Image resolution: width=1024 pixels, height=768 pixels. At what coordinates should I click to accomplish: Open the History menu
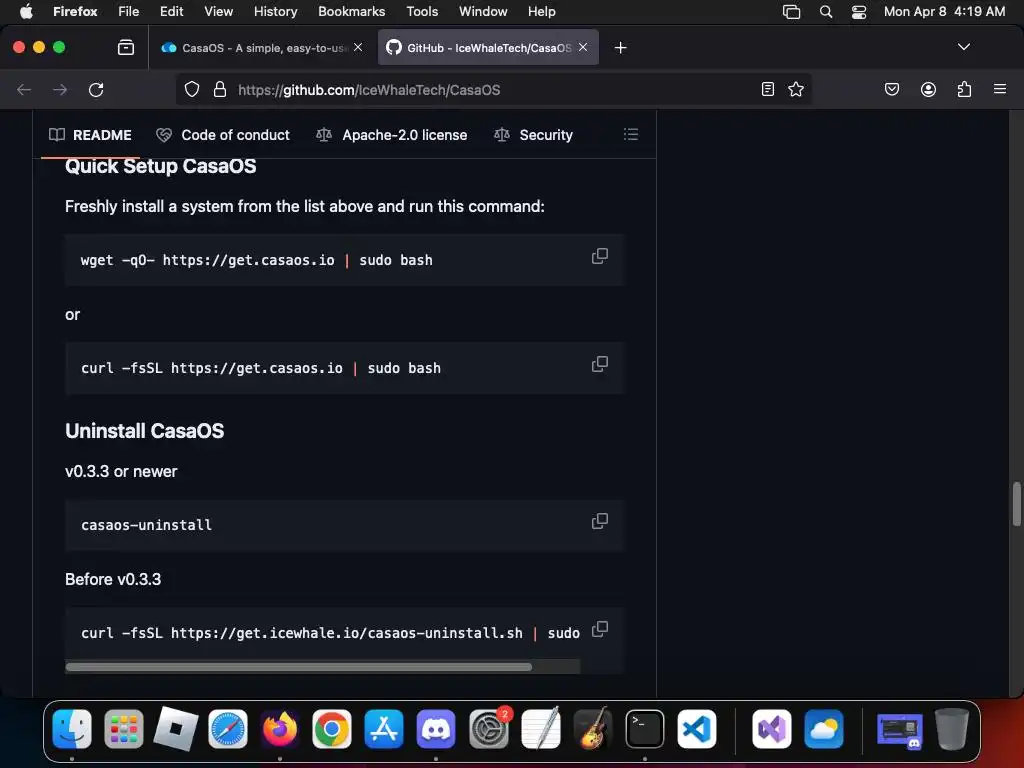click(275, 12)
